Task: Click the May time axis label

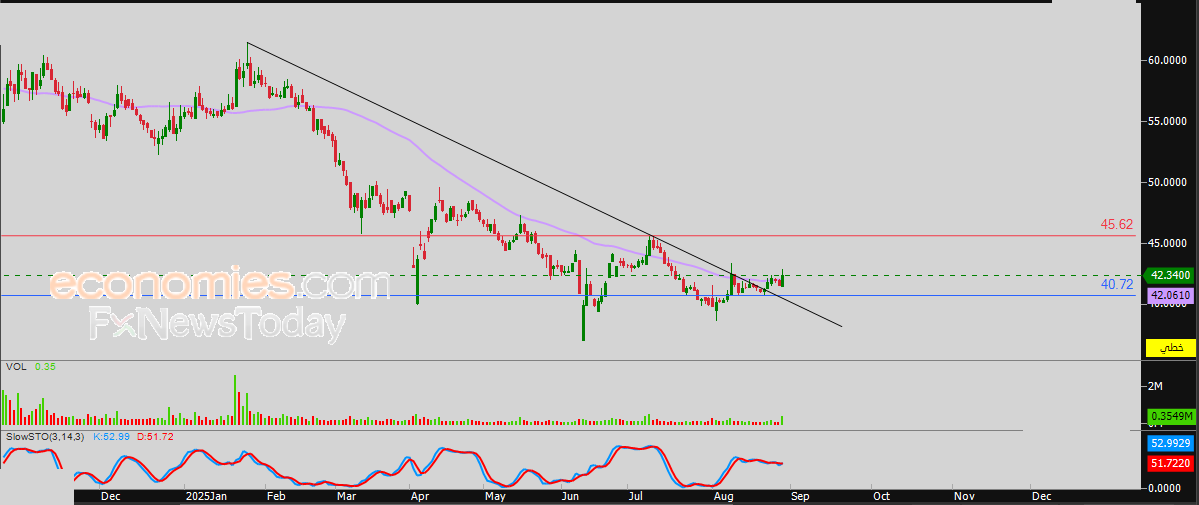Action: click(x=496, y=497)
